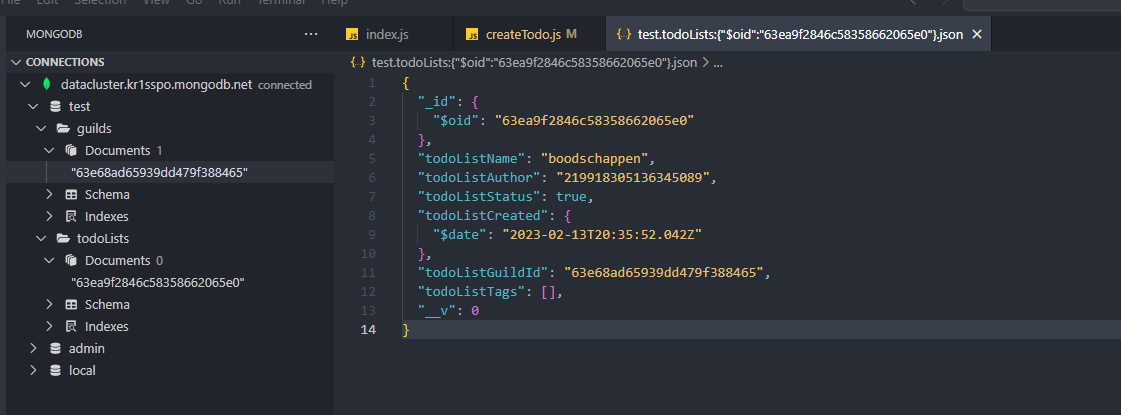Expand Schema under todoLists collection
This screenshot has width=1121, height=415.
(49, 304)
